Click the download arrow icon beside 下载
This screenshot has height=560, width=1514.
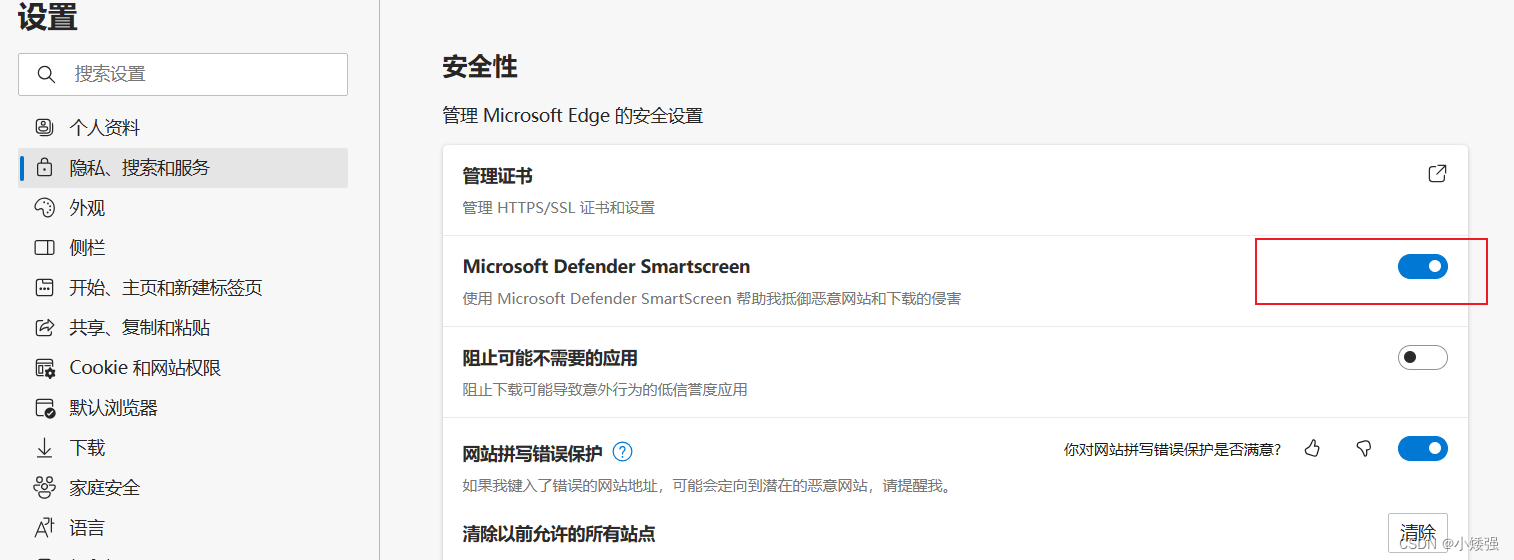coord(44,448)
